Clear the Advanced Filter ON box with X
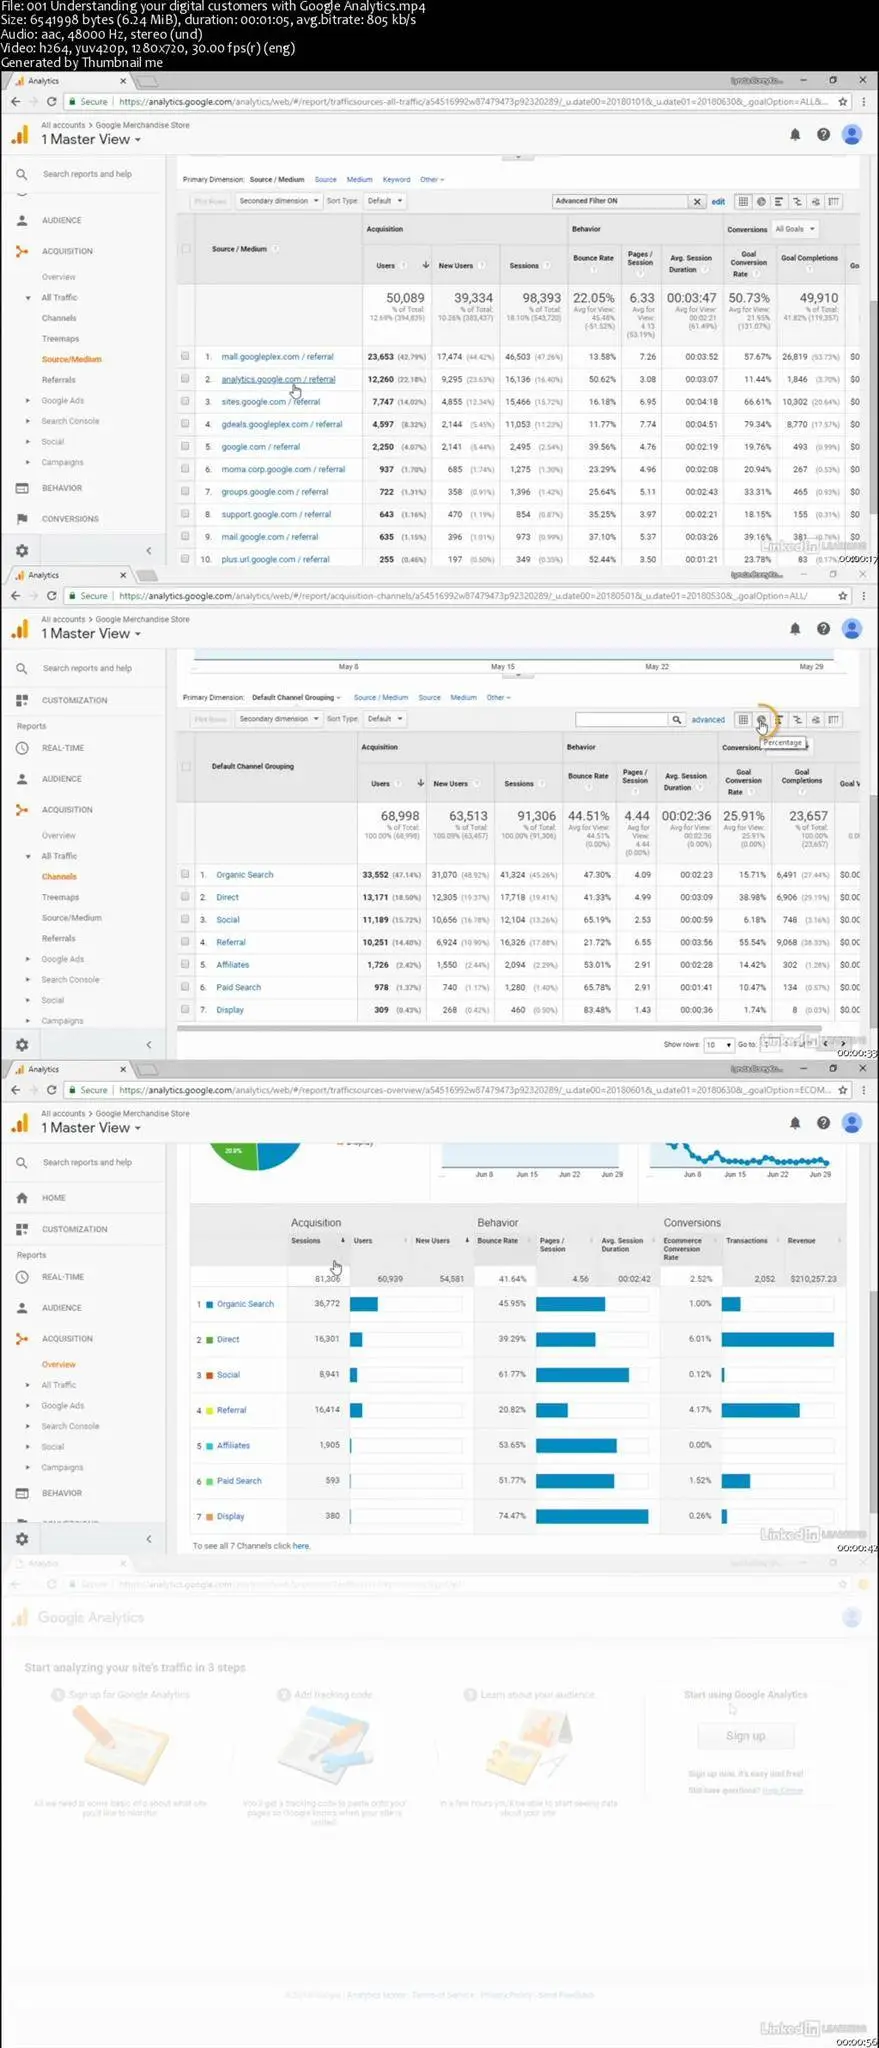The width and height of the screenshot is (879, 2048). click(697, 201)
